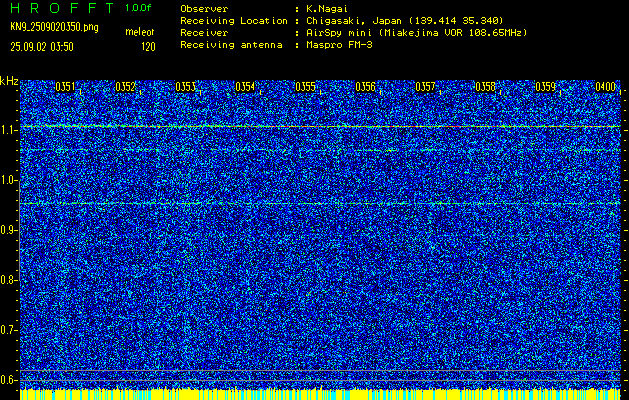Click the 1.1 kHz axis label
The image size is (629, 400).
[x=8, y=130]
